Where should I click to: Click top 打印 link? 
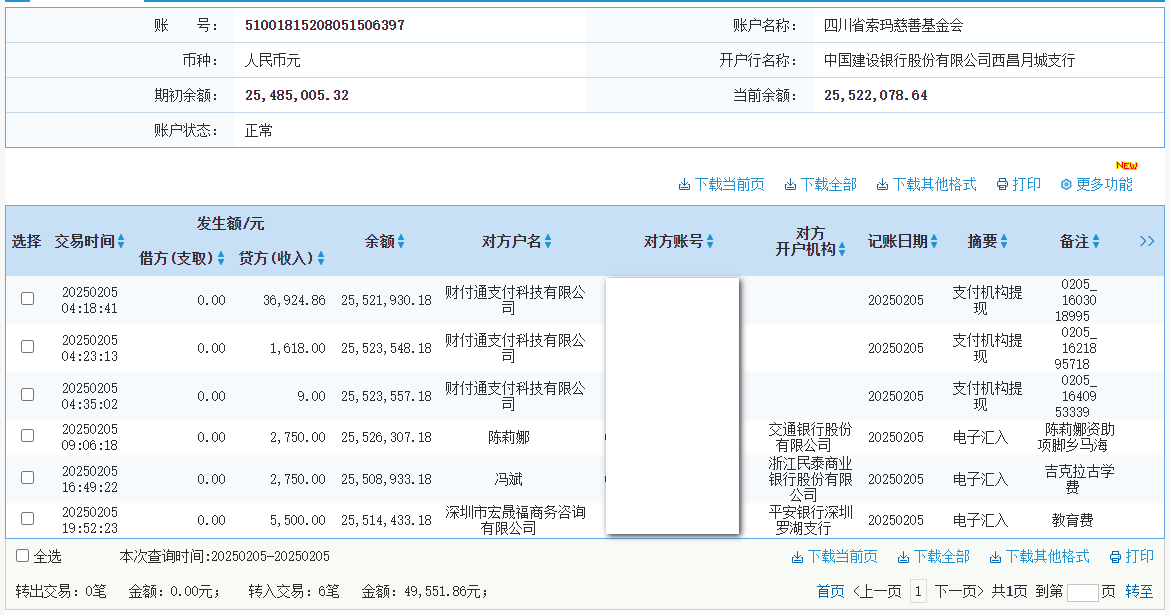click(1026, 184)
